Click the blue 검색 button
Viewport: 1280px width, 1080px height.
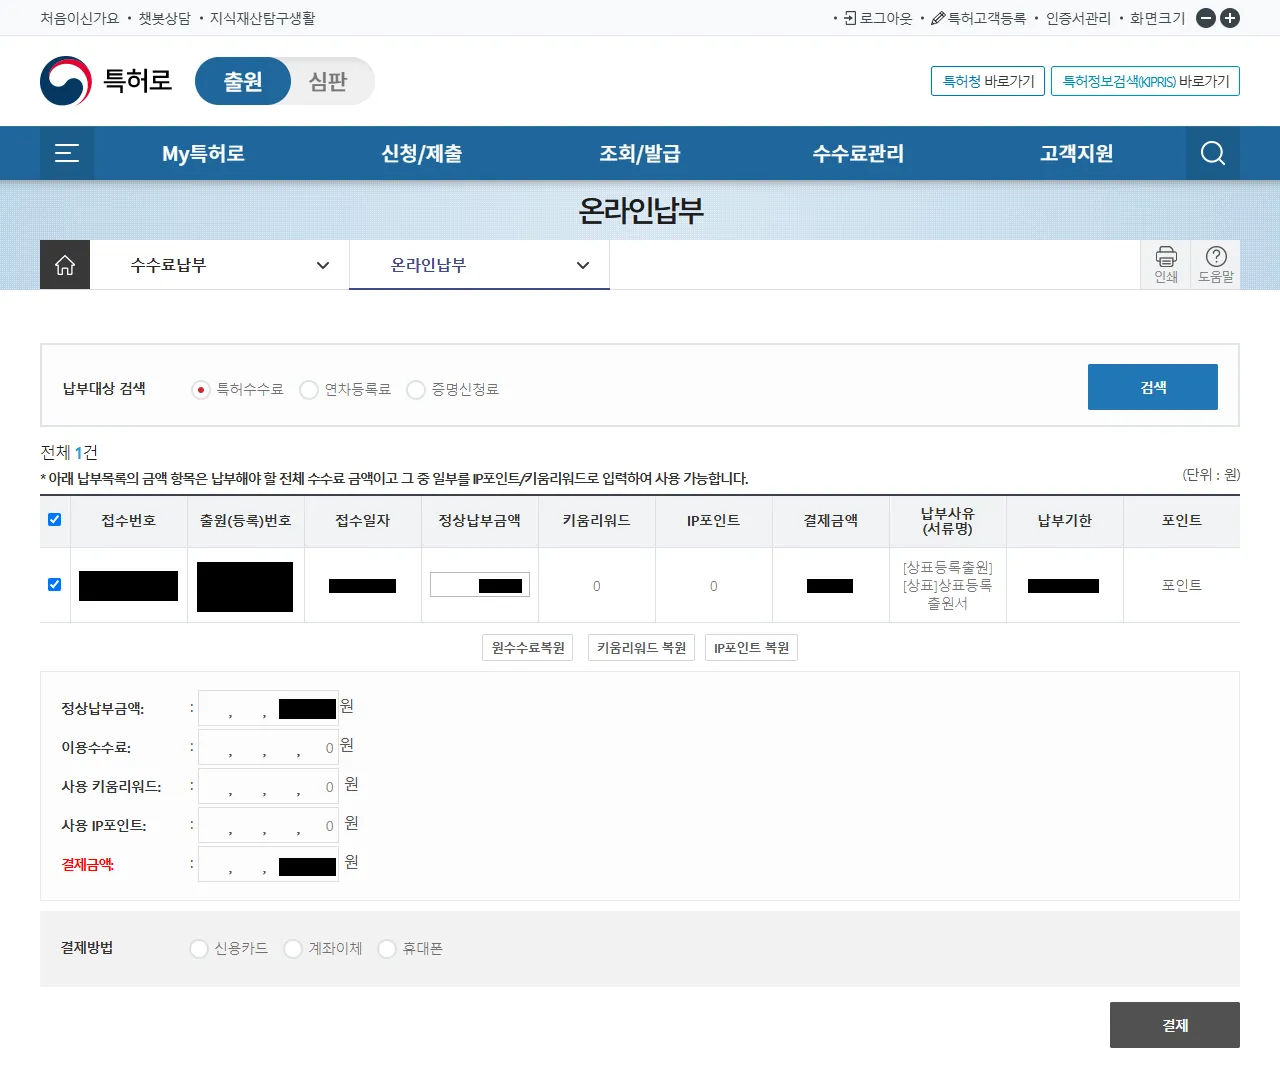pyautogui.click(x=1152, y=387)
